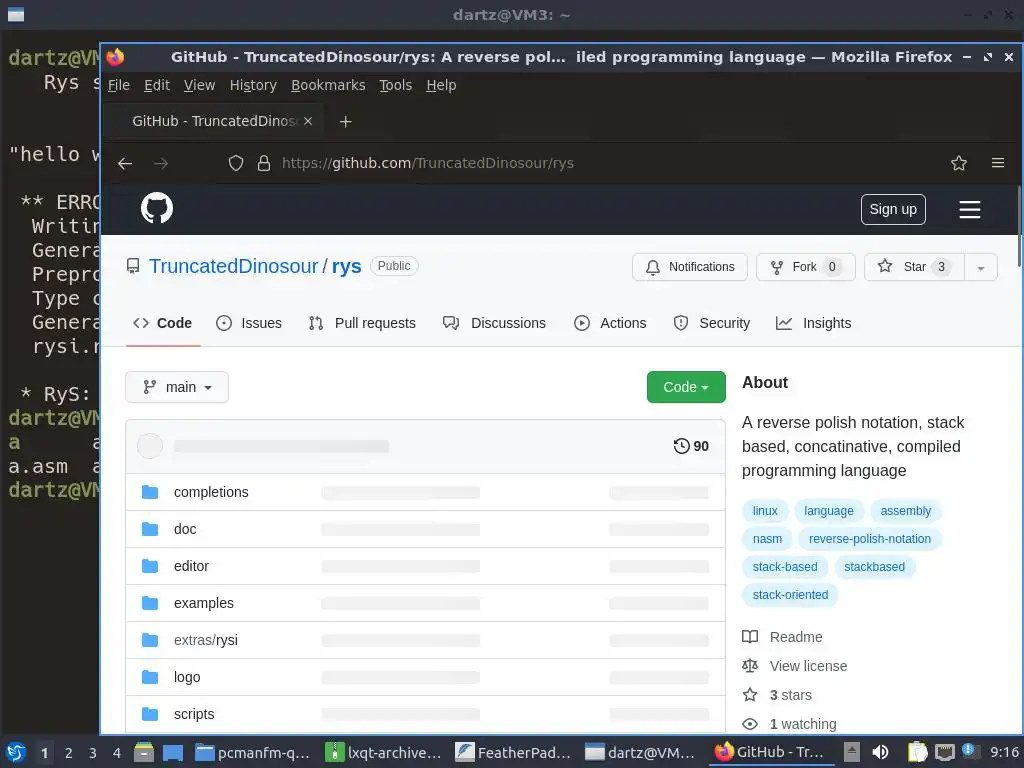The width and height of the screenshot is (1024, 768).
Task: Open the Star lists dropdown arrow
Action: [x=980, y=267]
